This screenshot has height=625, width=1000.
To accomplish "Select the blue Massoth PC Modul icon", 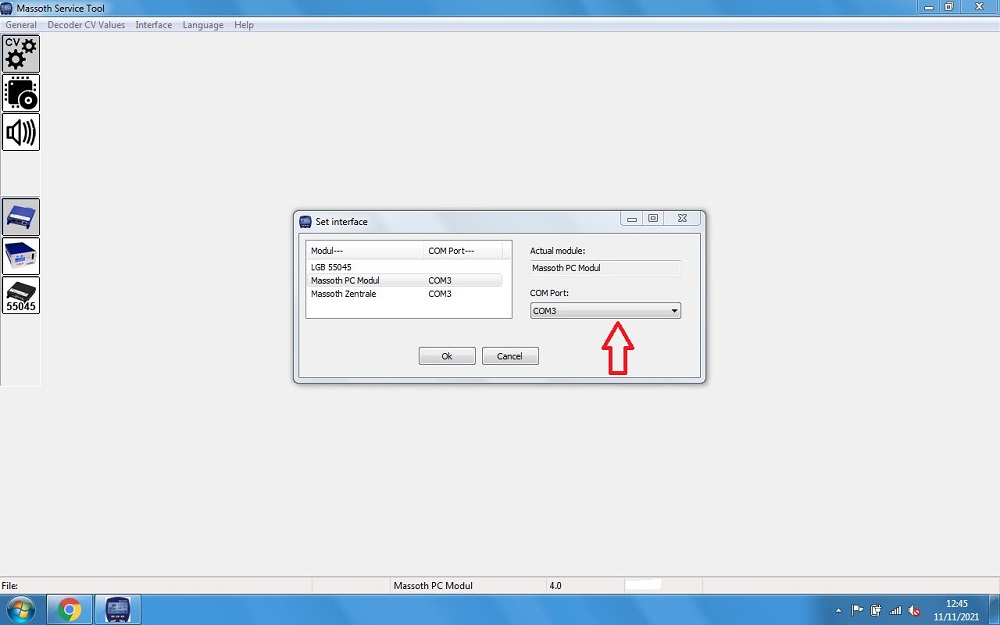I will [x=21, y=217].
